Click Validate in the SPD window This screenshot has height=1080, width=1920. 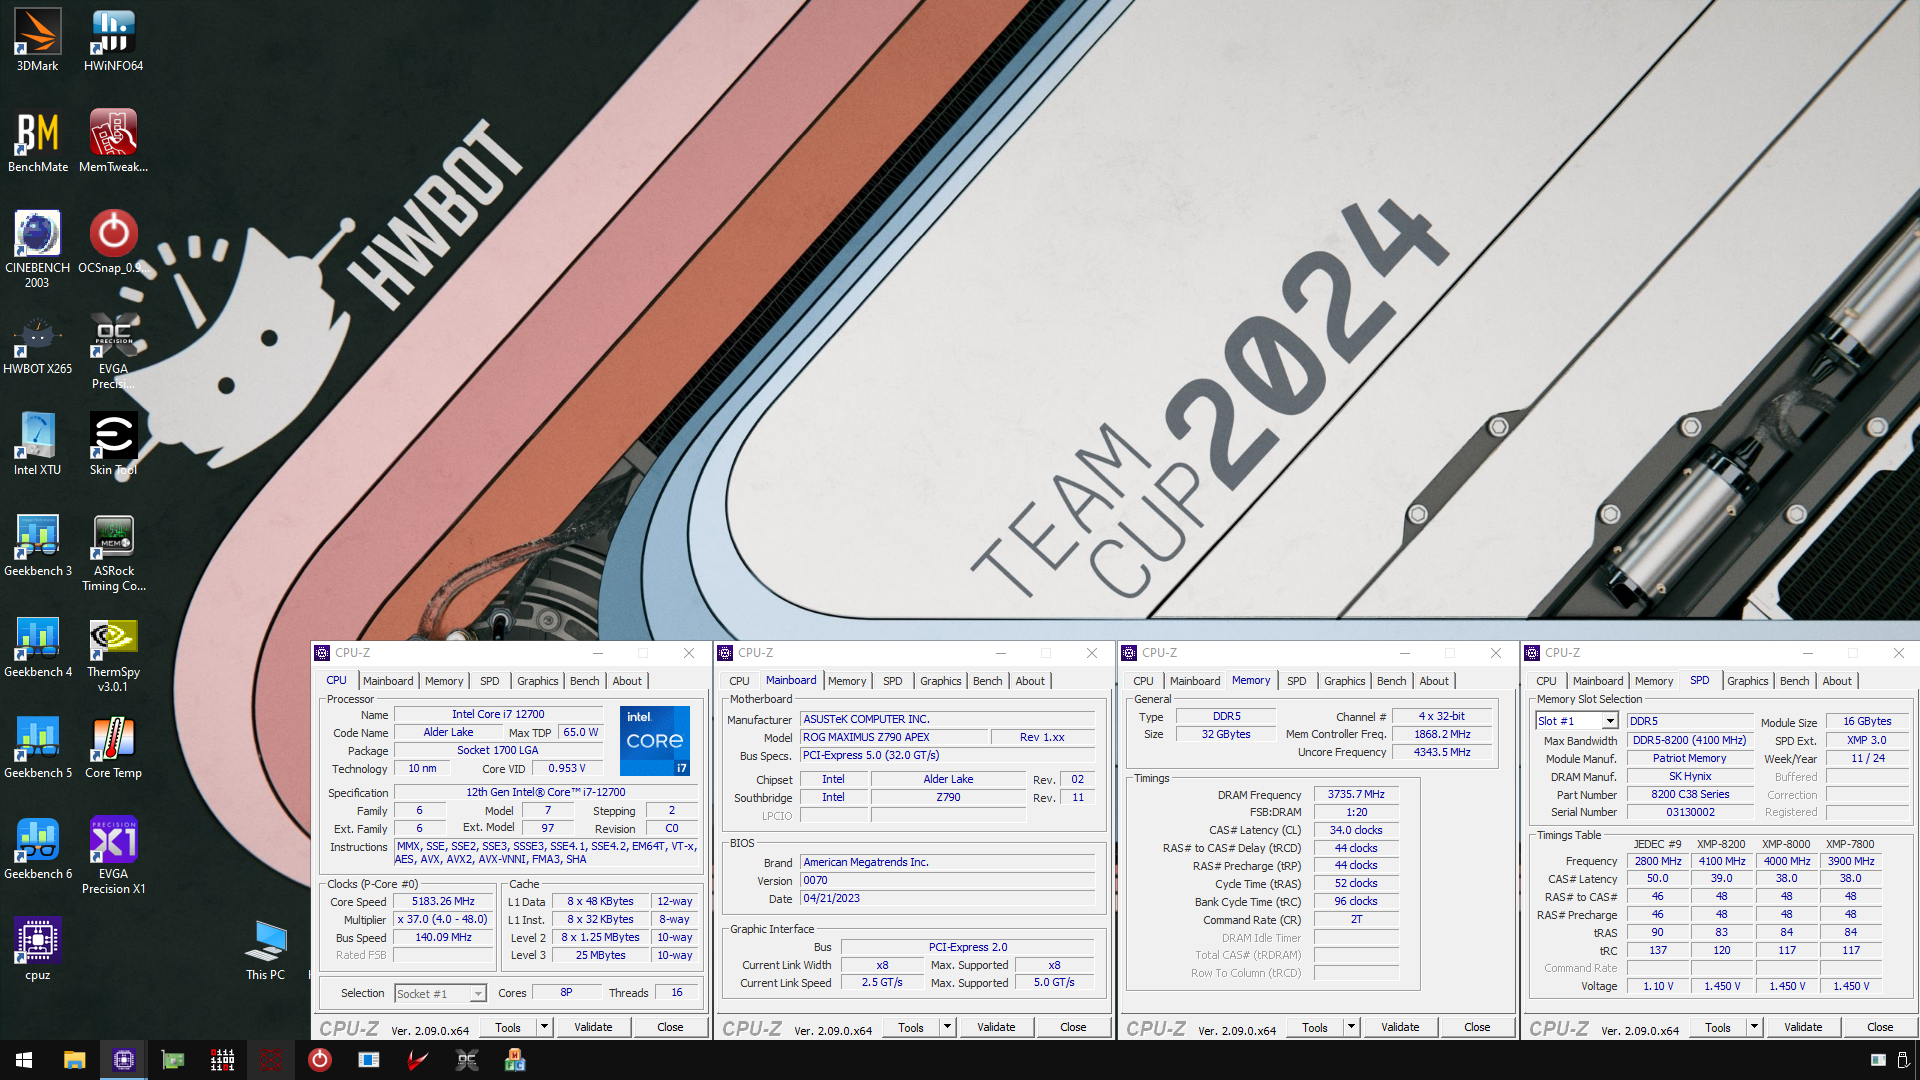(1803, 1027)
